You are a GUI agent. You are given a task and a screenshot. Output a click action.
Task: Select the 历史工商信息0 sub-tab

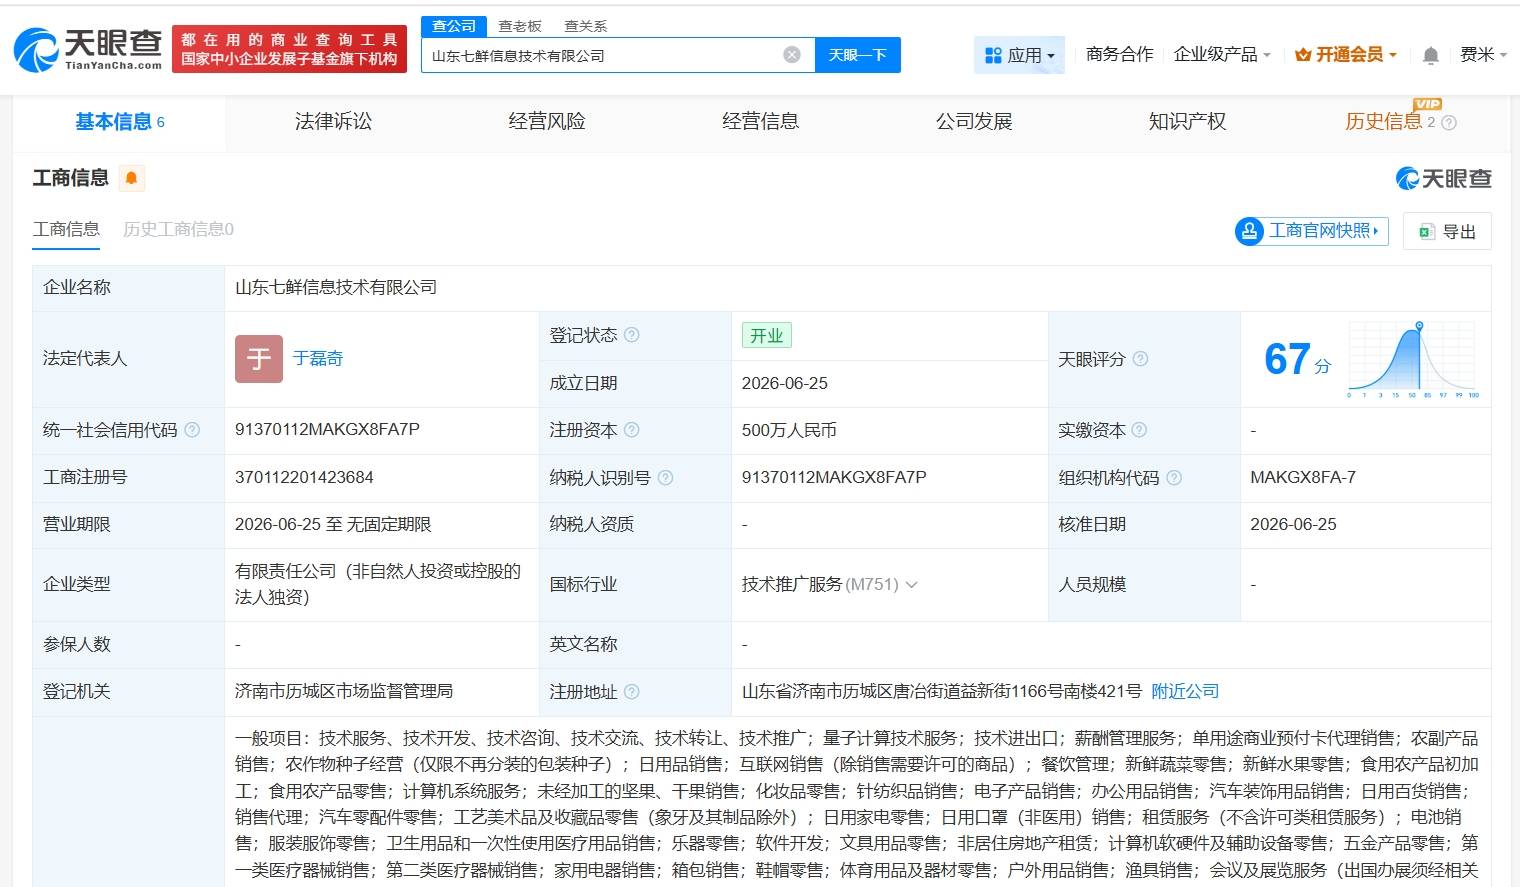178,229
